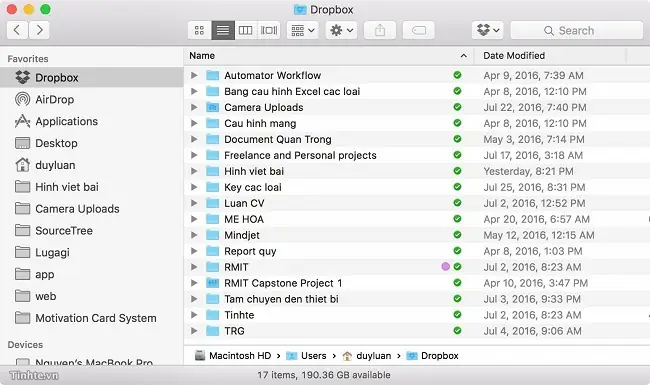Click the sync checkmark for Tinhte
The height and width of the screenshot is (385, 650).
(x=457, y=315)
